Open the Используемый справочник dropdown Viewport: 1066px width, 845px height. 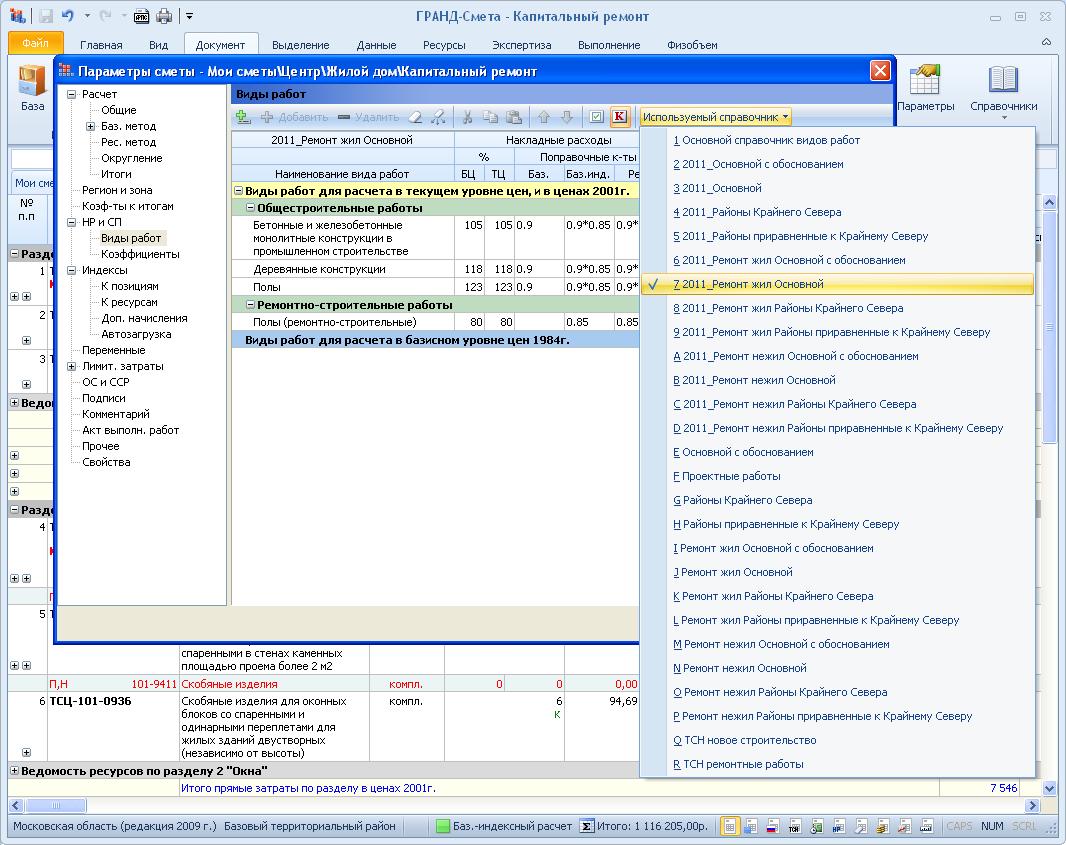(715, 117)
